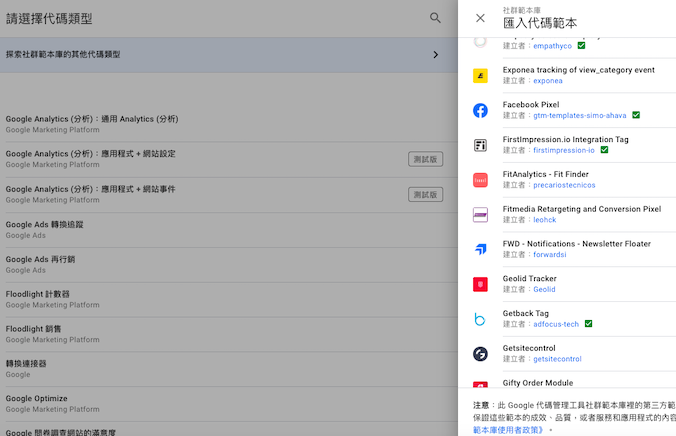This screenshot has width=676, height=436.
Task: Close the import tag template panel
Action: point(480,18)
